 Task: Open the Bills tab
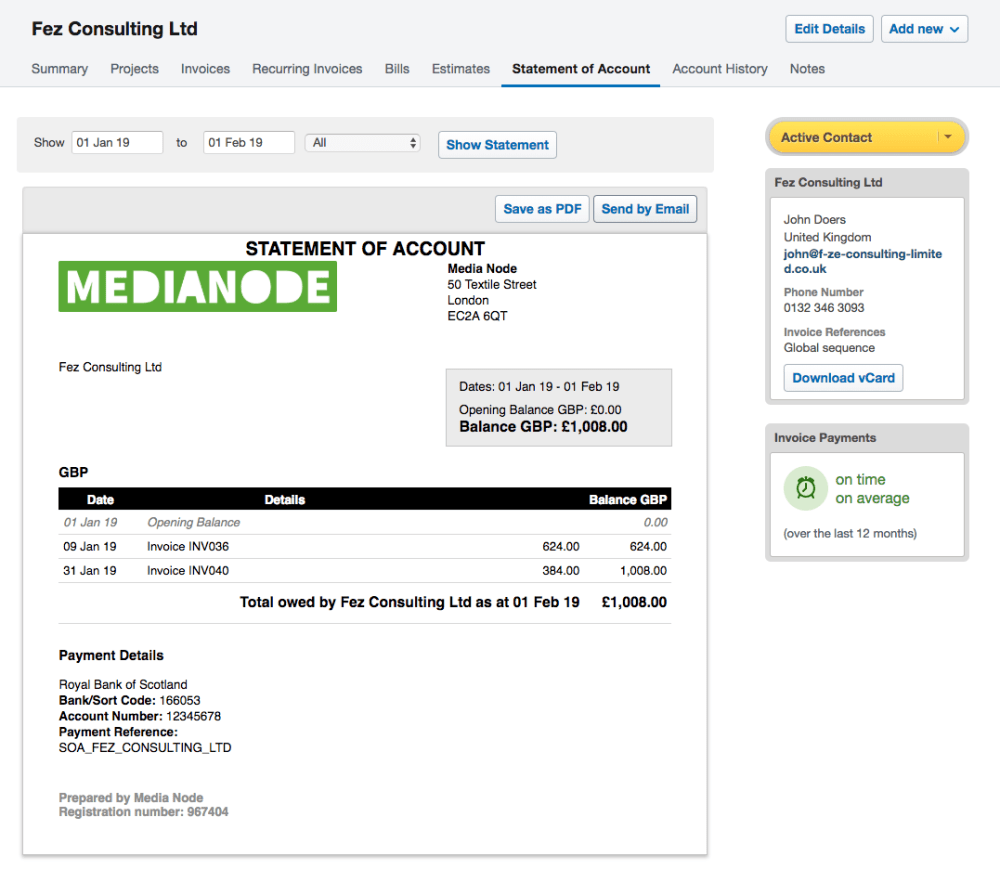(397, 69)
